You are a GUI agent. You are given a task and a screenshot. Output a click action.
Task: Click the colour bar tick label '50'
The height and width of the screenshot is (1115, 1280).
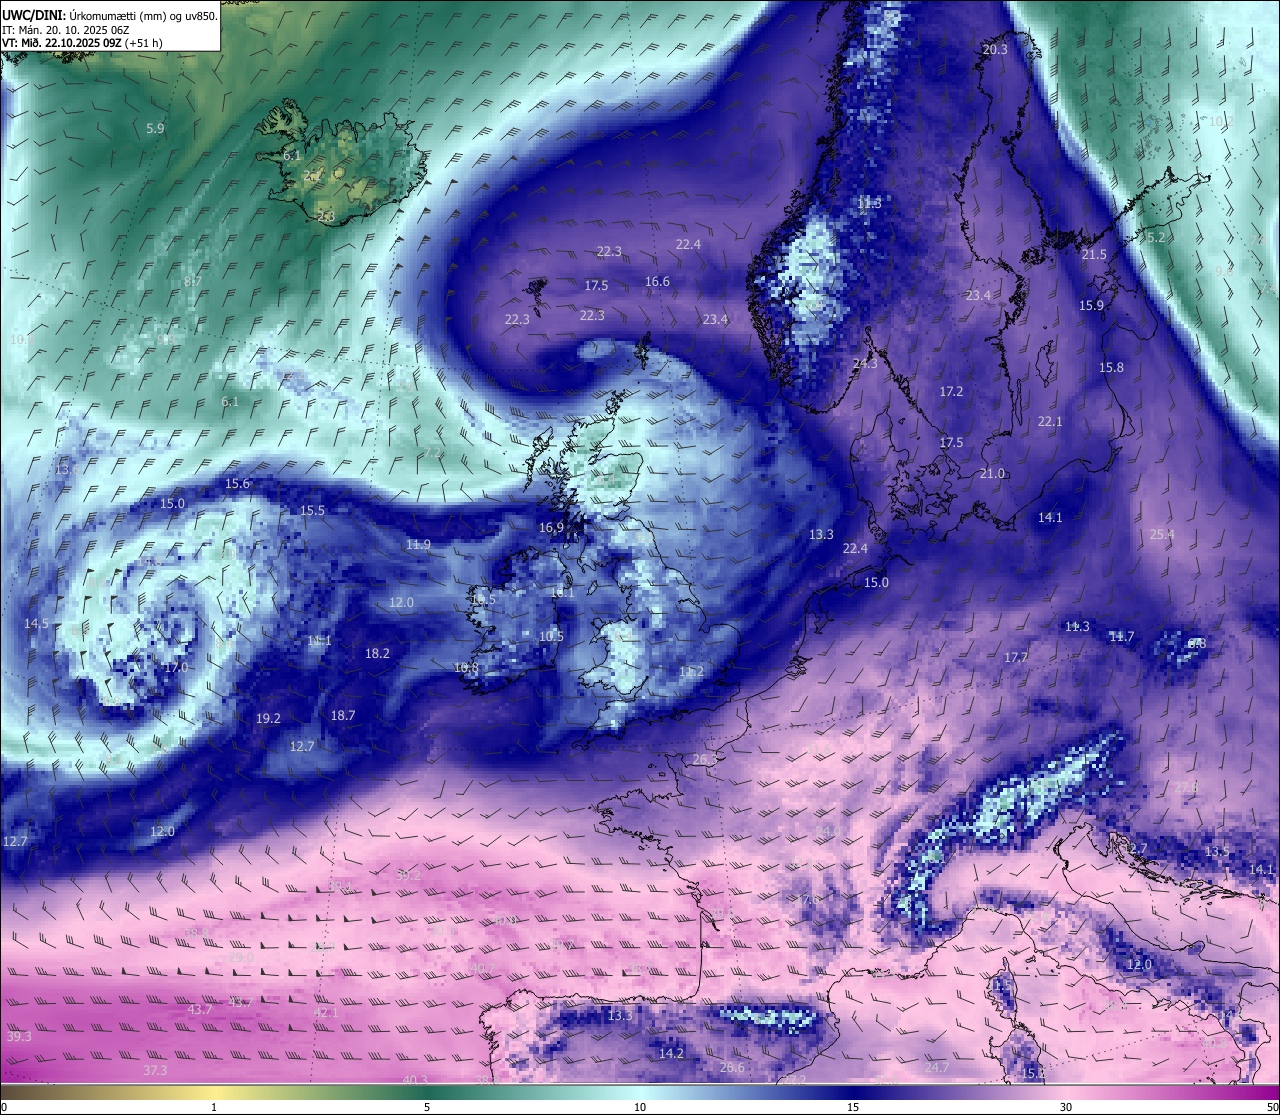click(x=1272, y=1107)
